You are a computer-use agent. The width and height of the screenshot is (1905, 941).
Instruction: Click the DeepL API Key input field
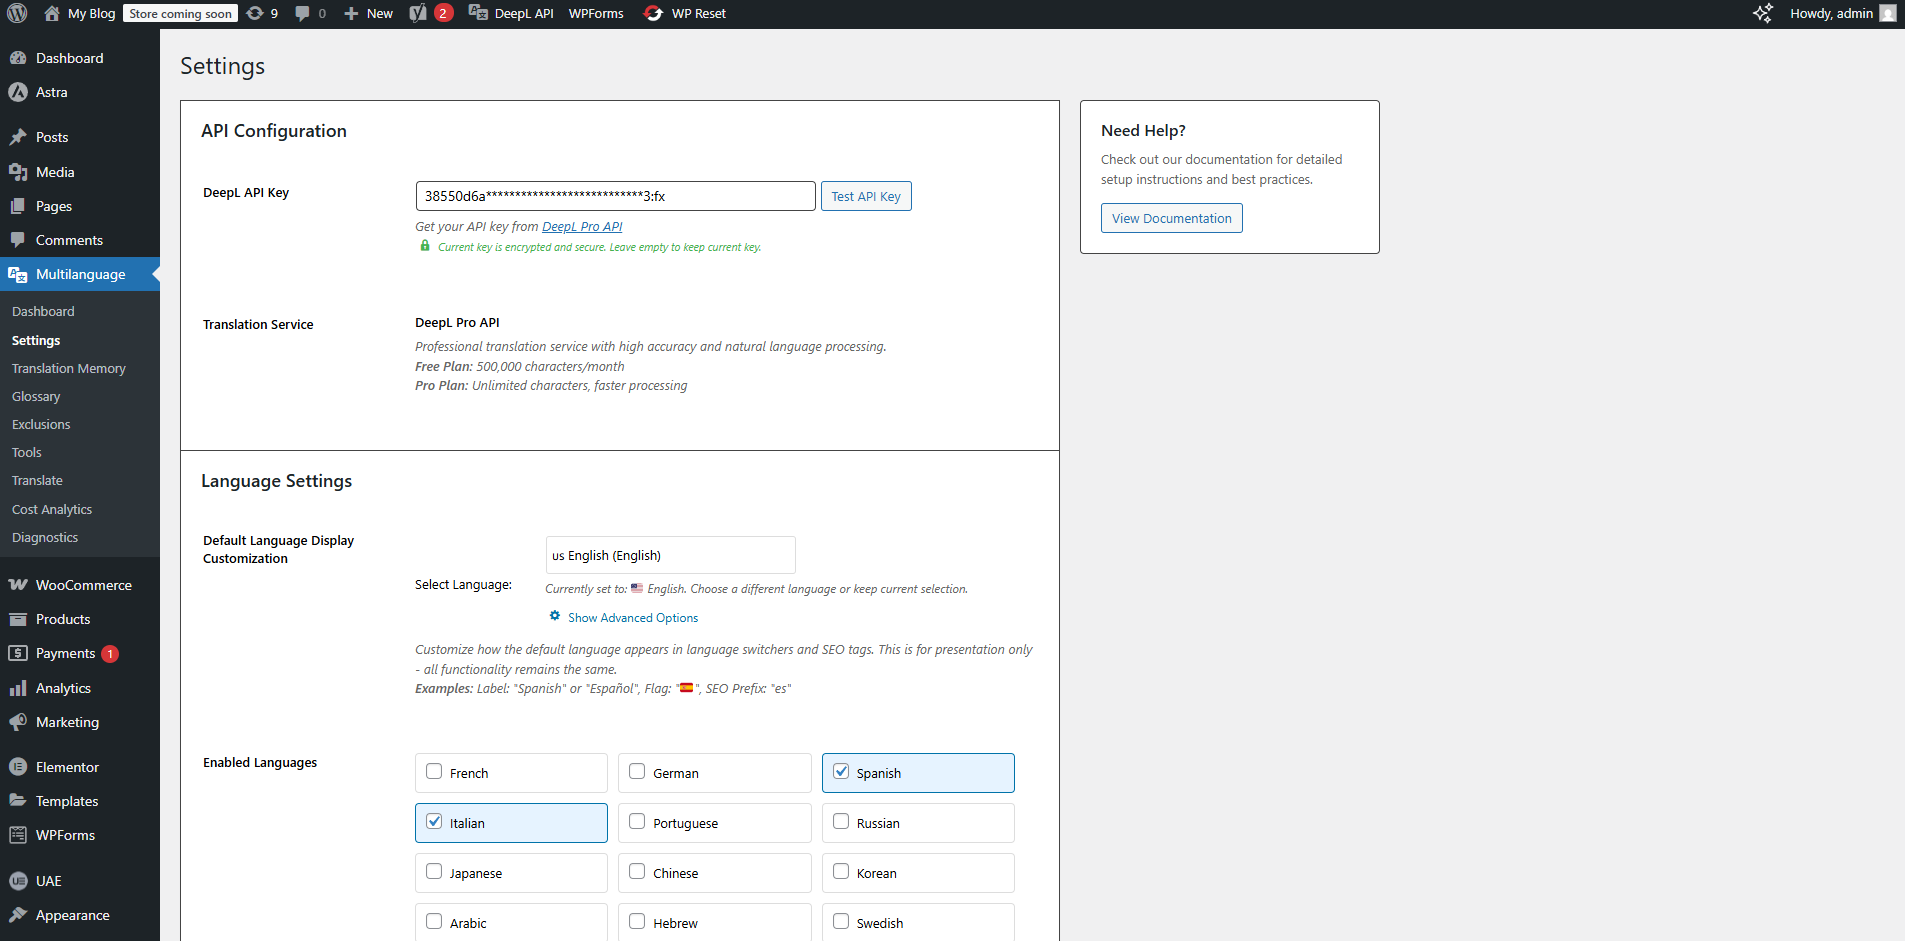[615, 196]
